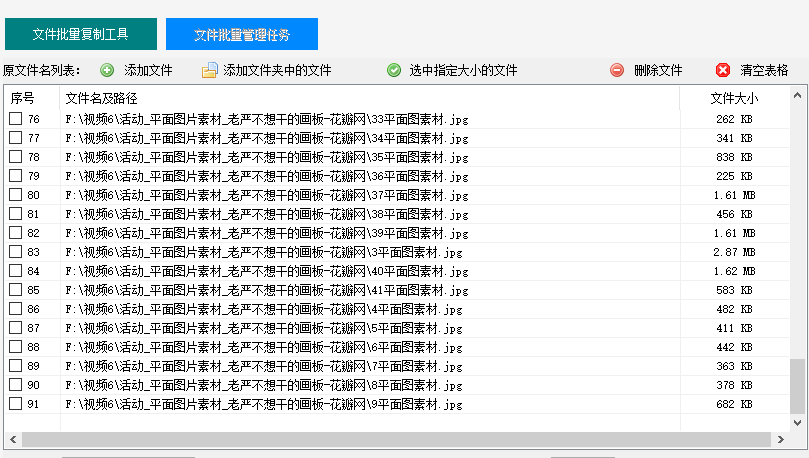Select the file path 9平面图素材.jpg
Viewport: 809px width, 458px height.
click(264, 404)
